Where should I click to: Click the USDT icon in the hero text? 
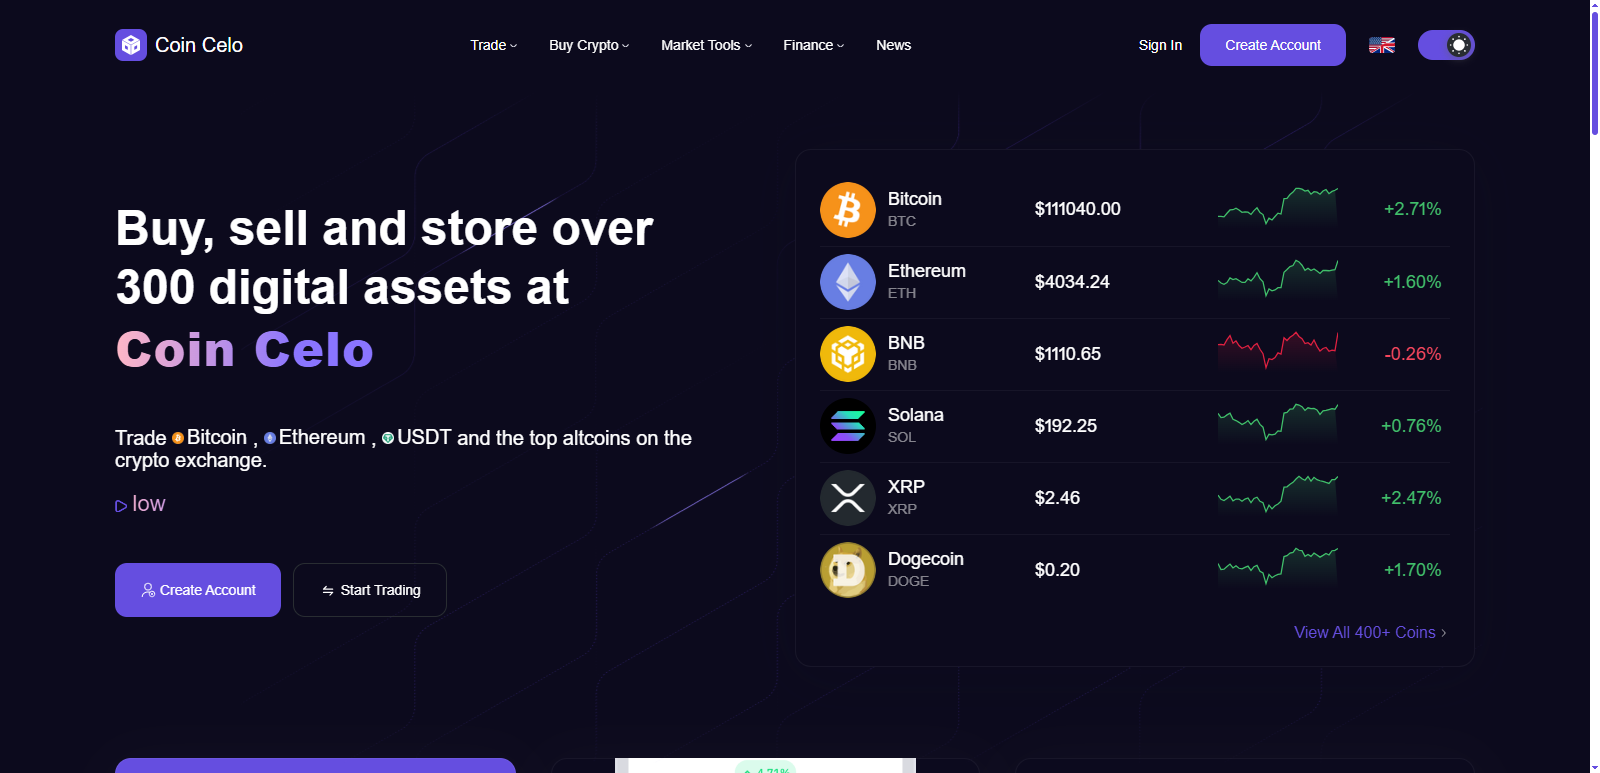point(388,437)
